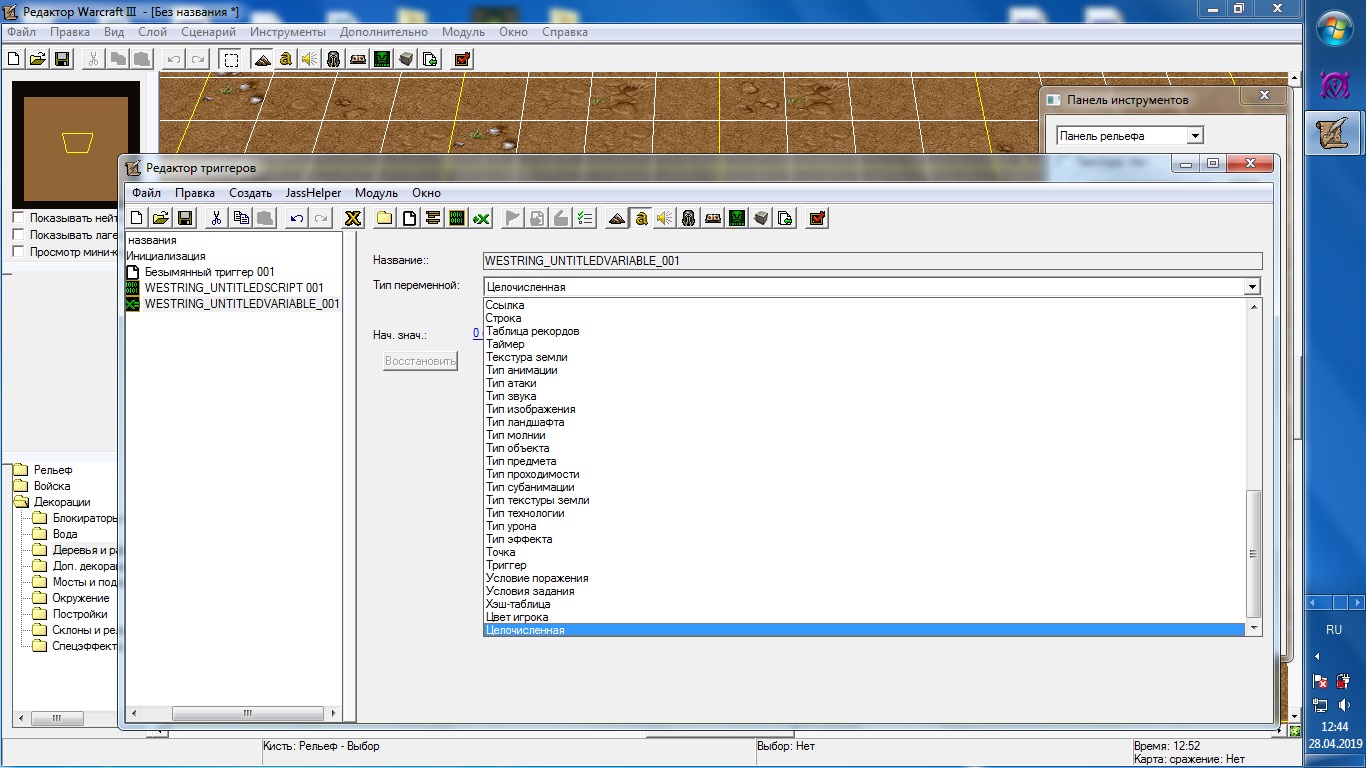Open Terrain Editor icon in main toolbar

262,59
